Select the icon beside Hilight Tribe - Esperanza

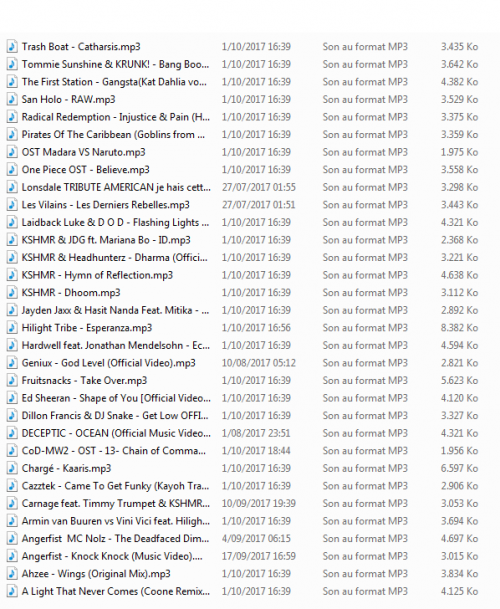tap(12, 328)
